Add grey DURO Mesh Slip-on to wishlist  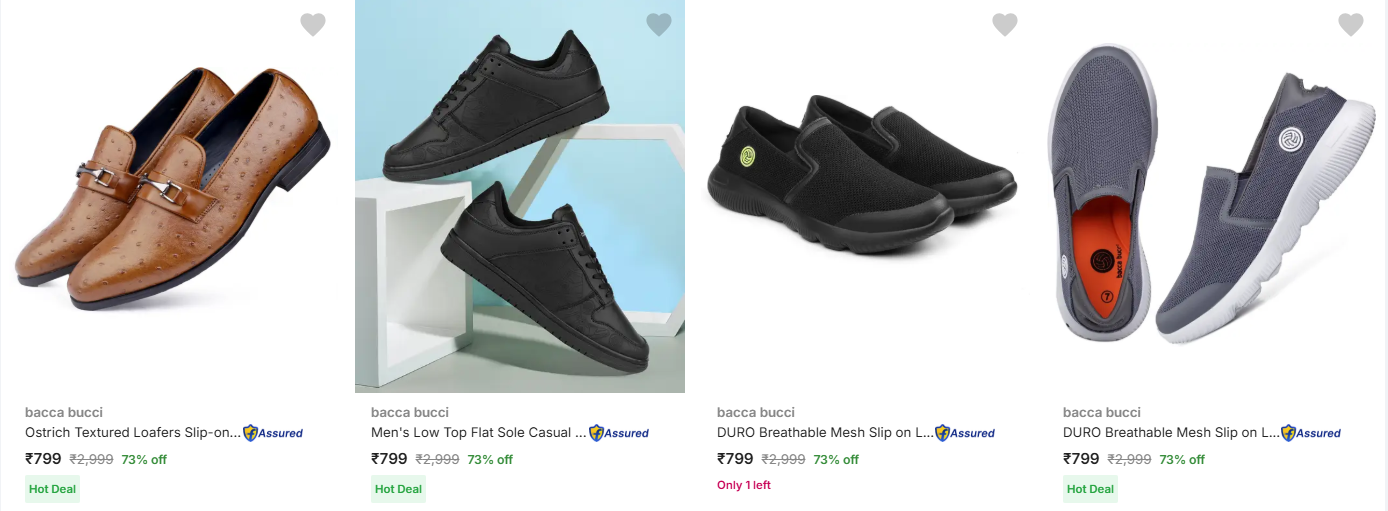1351,25
